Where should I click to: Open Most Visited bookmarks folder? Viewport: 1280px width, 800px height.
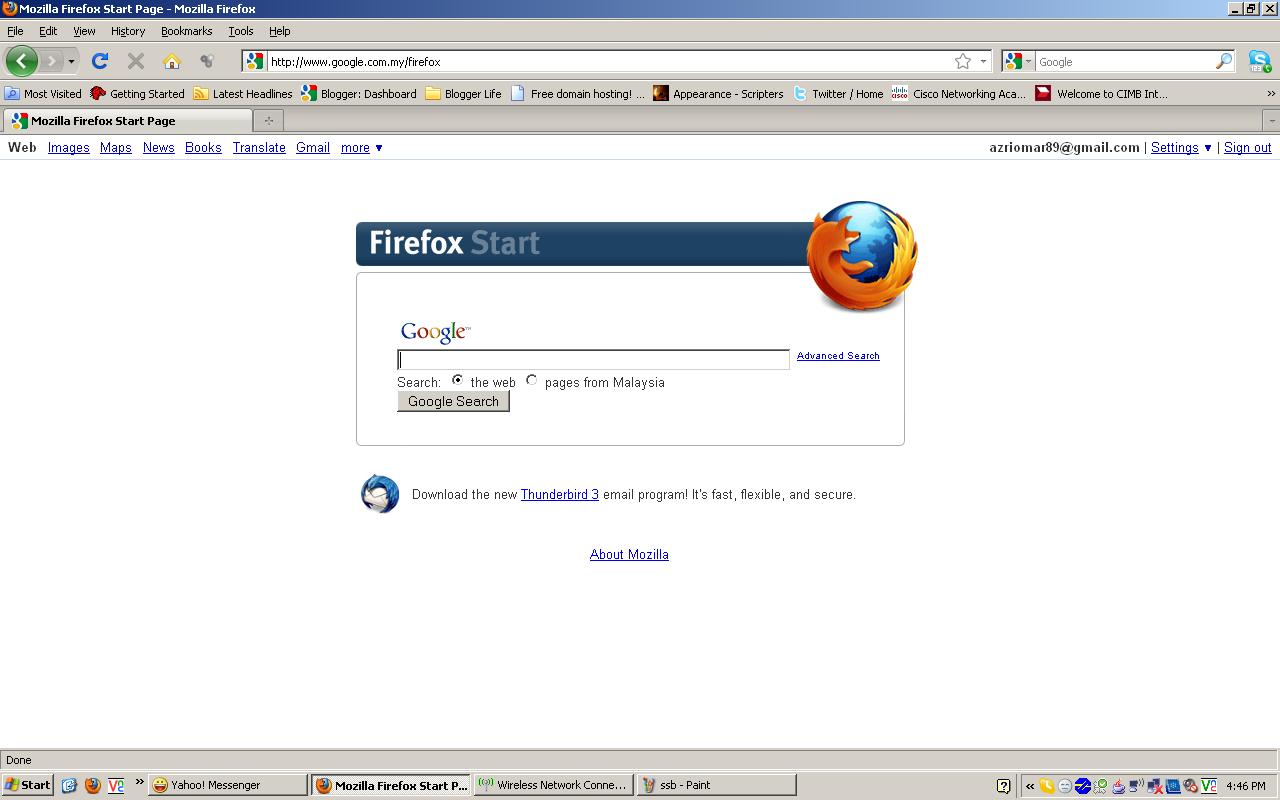[x=43, y=93]
